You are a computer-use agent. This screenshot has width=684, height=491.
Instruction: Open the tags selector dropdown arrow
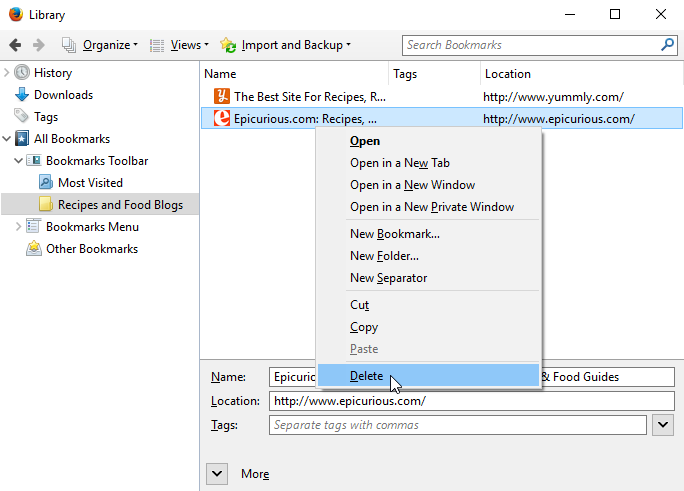662,425
